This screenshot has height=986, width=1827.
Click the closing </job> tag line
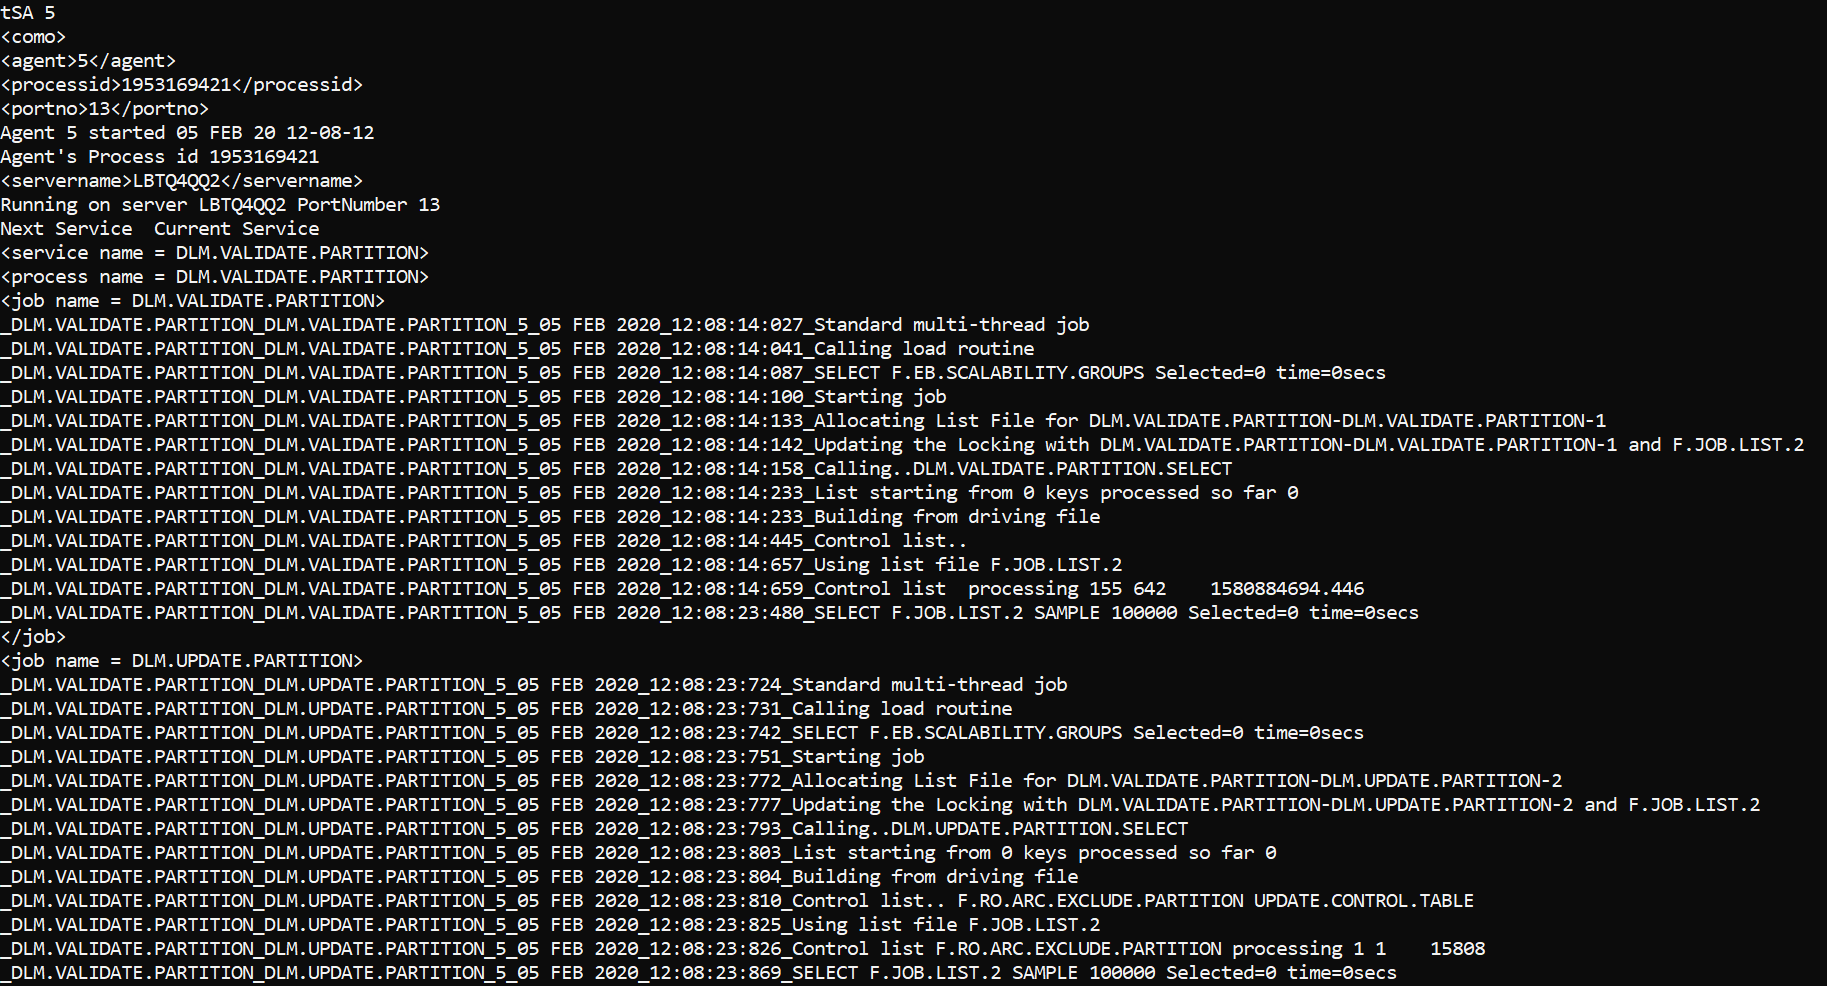(33, 637)
